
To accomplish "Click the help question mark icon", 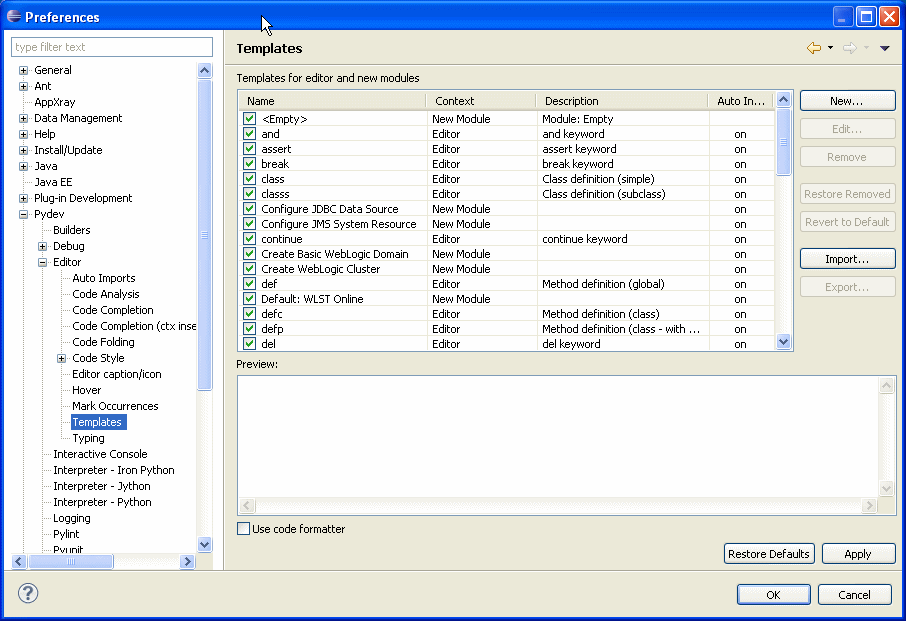I will click(x=28, y=593).
